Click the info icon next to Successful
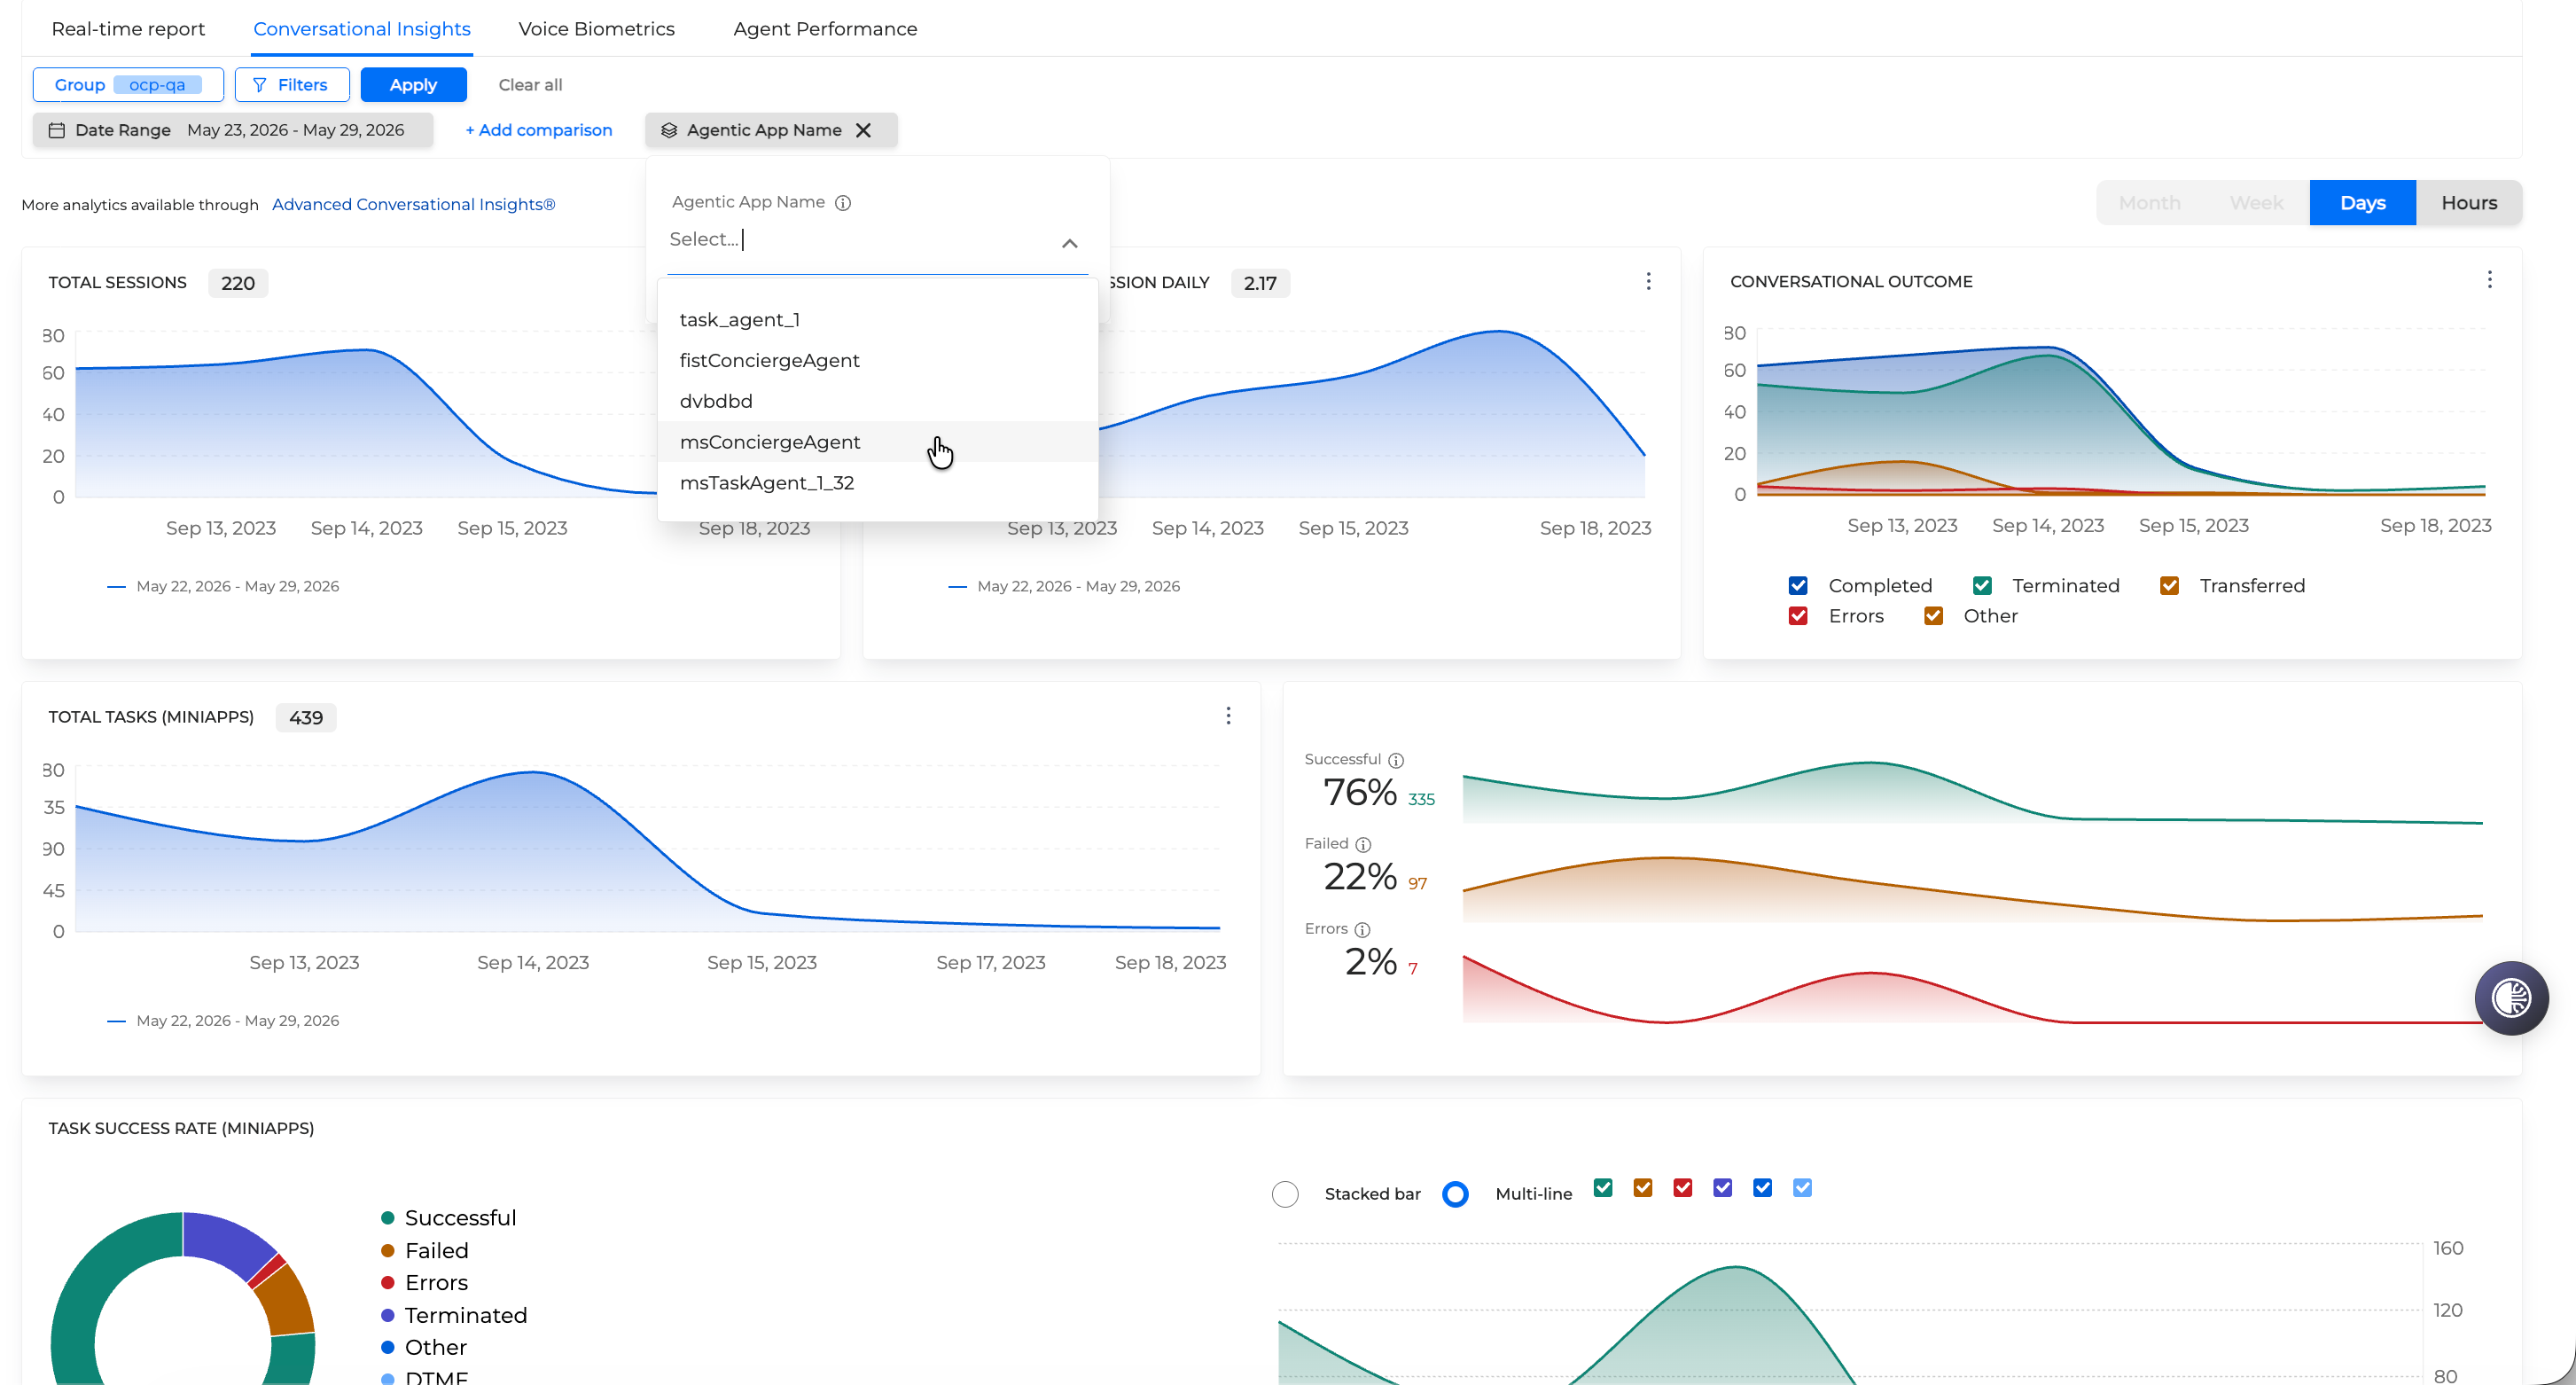This screenshot has width=2576, height=1385. coord(1396,760)
